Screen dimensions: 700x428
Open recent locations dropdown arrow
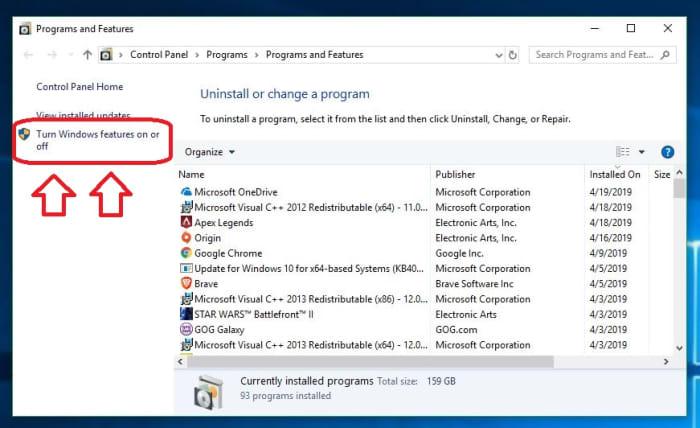tap(70, 55)
